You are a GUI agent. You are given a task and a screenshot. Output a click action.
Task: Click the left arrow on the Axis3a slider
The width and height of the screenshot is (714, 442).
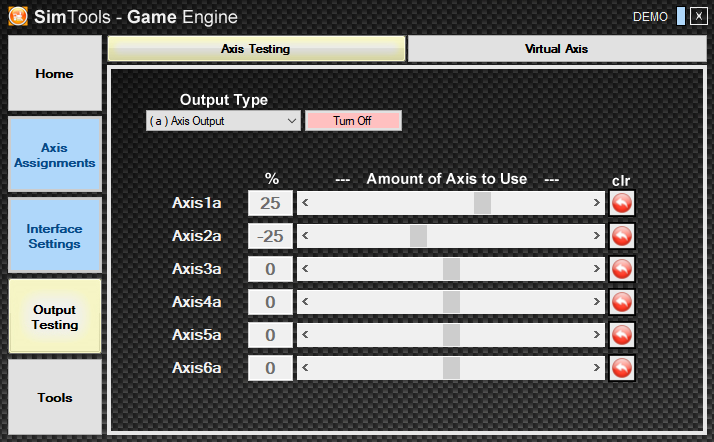point(305,269)
